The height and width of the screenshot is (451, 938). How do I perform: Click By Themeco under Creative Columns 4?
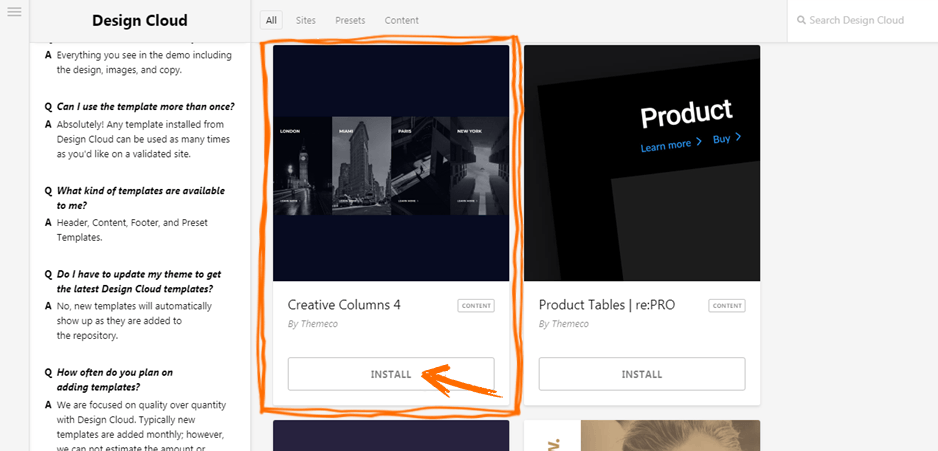tap(312, 324)
